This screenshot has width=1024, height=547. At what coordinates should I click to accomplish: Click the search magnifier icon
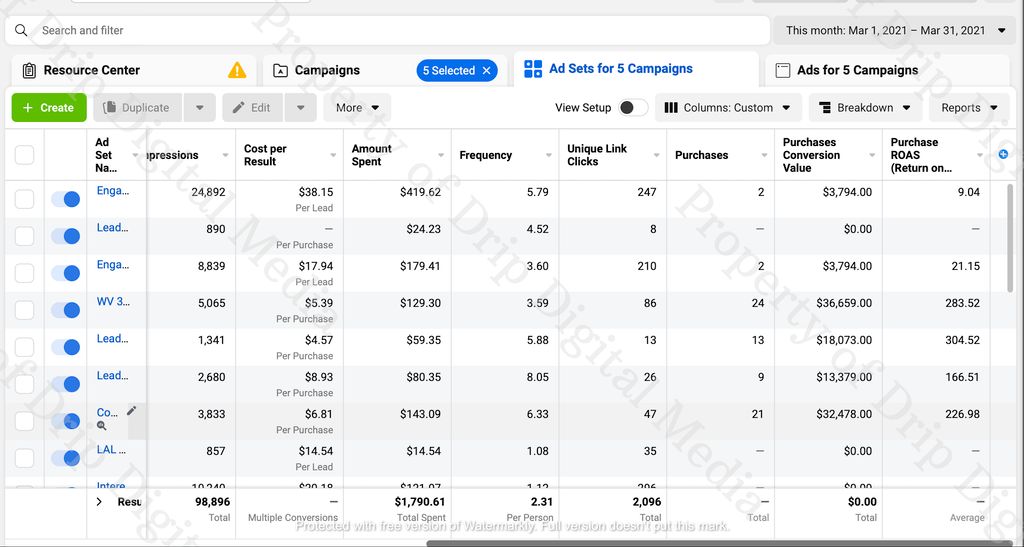pyautogui.click(x=21, y=31)
